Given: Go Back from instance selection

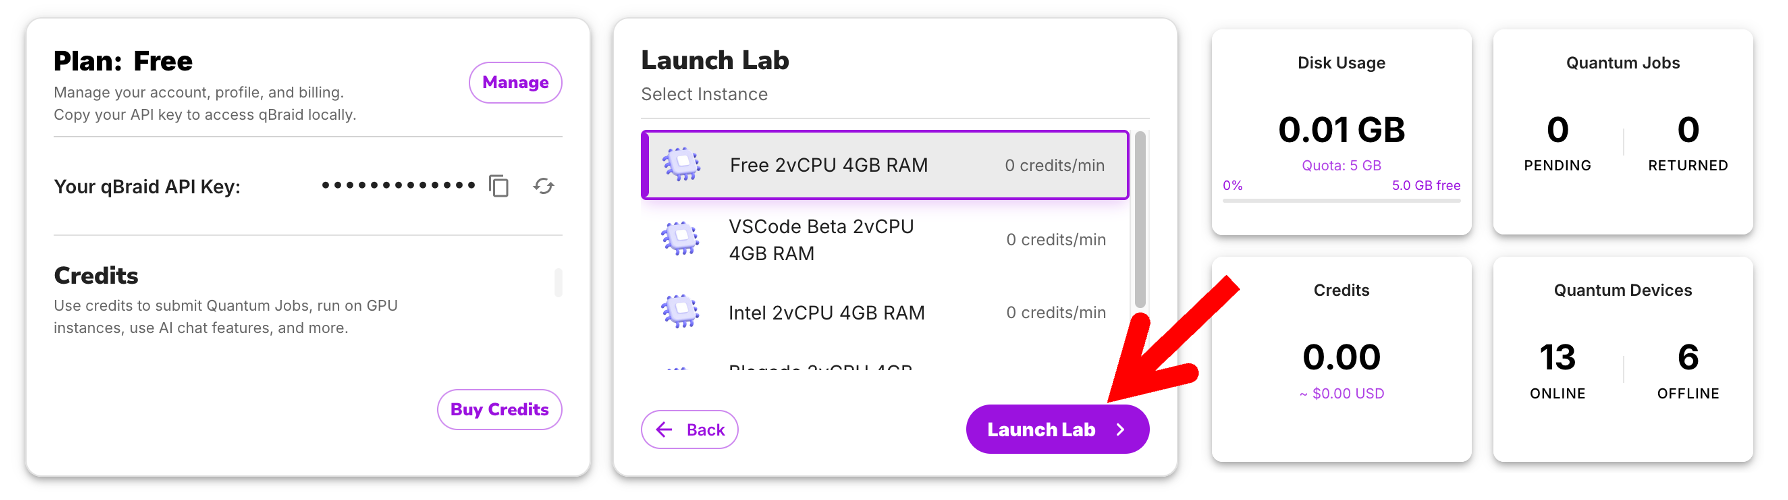Looking at the screenshot, I should tap(690, 430).
